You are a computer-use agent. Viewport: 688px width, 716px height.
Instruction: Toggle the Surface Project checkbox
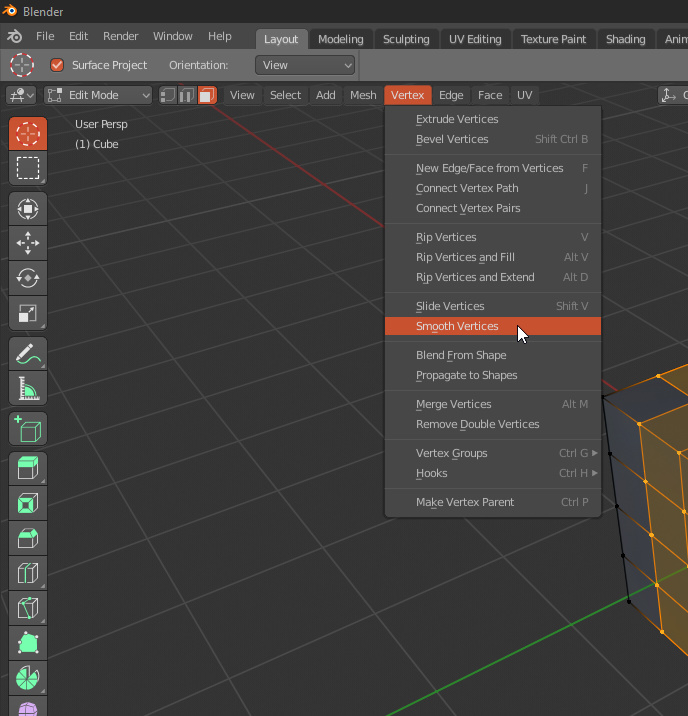coord(57,65)
